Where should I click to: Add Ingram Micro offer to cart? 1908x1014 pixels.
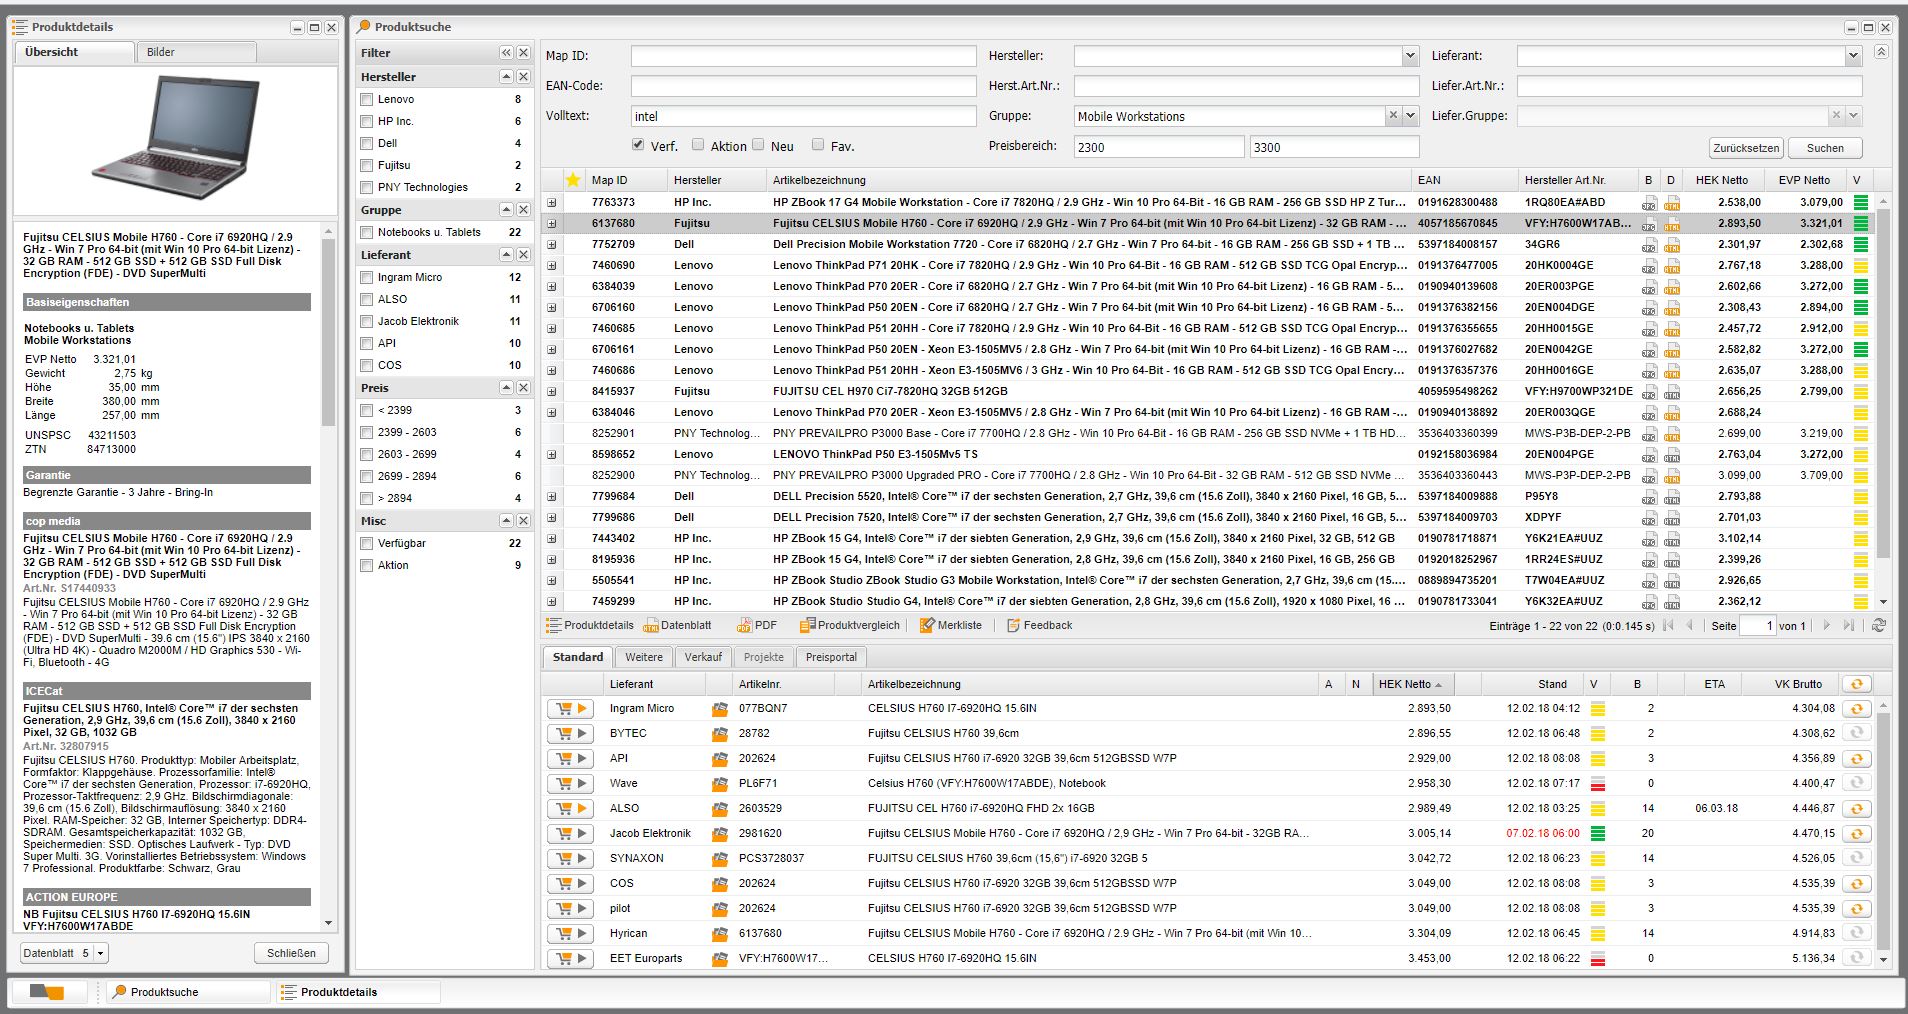[x=570, y=709]
